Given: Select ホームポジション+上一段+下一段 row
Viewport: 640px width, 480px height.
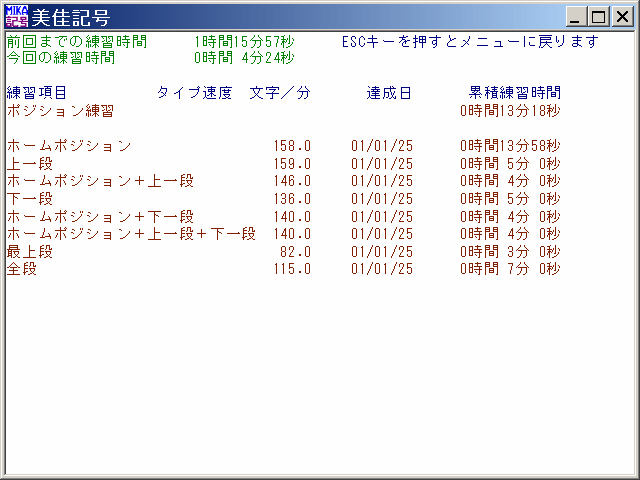Looking at the screenshot, I should click(131, 234).
